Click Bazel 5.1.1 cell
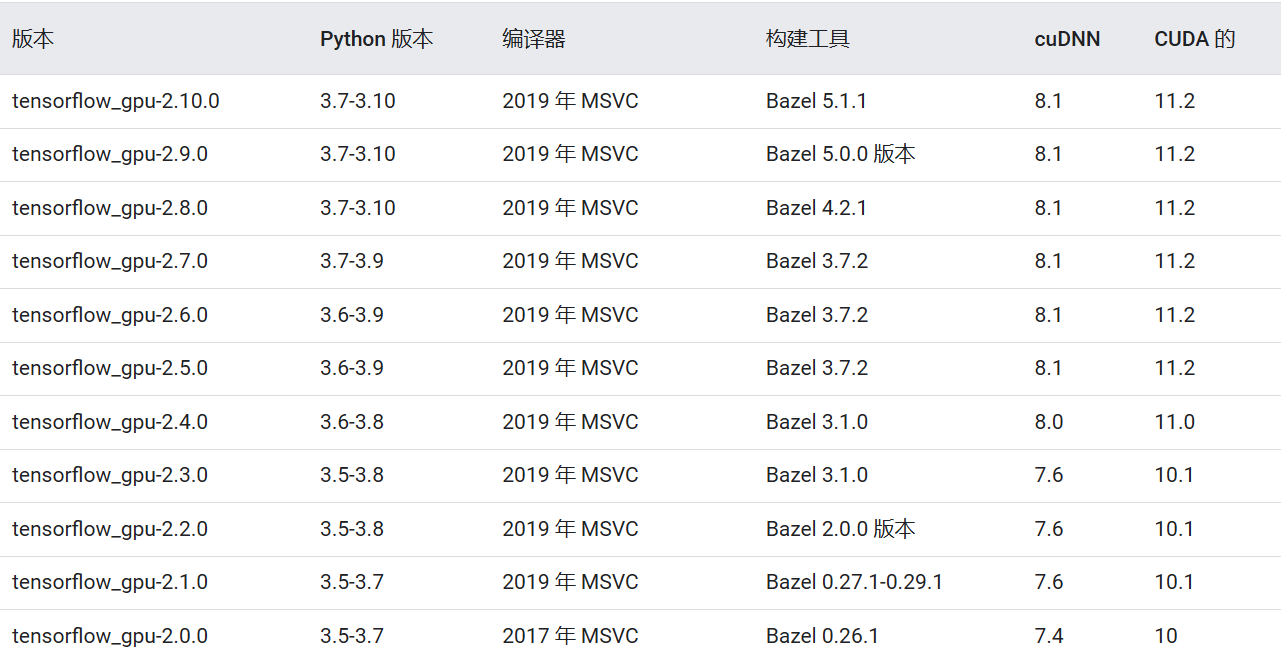 (x=817, y=101)
